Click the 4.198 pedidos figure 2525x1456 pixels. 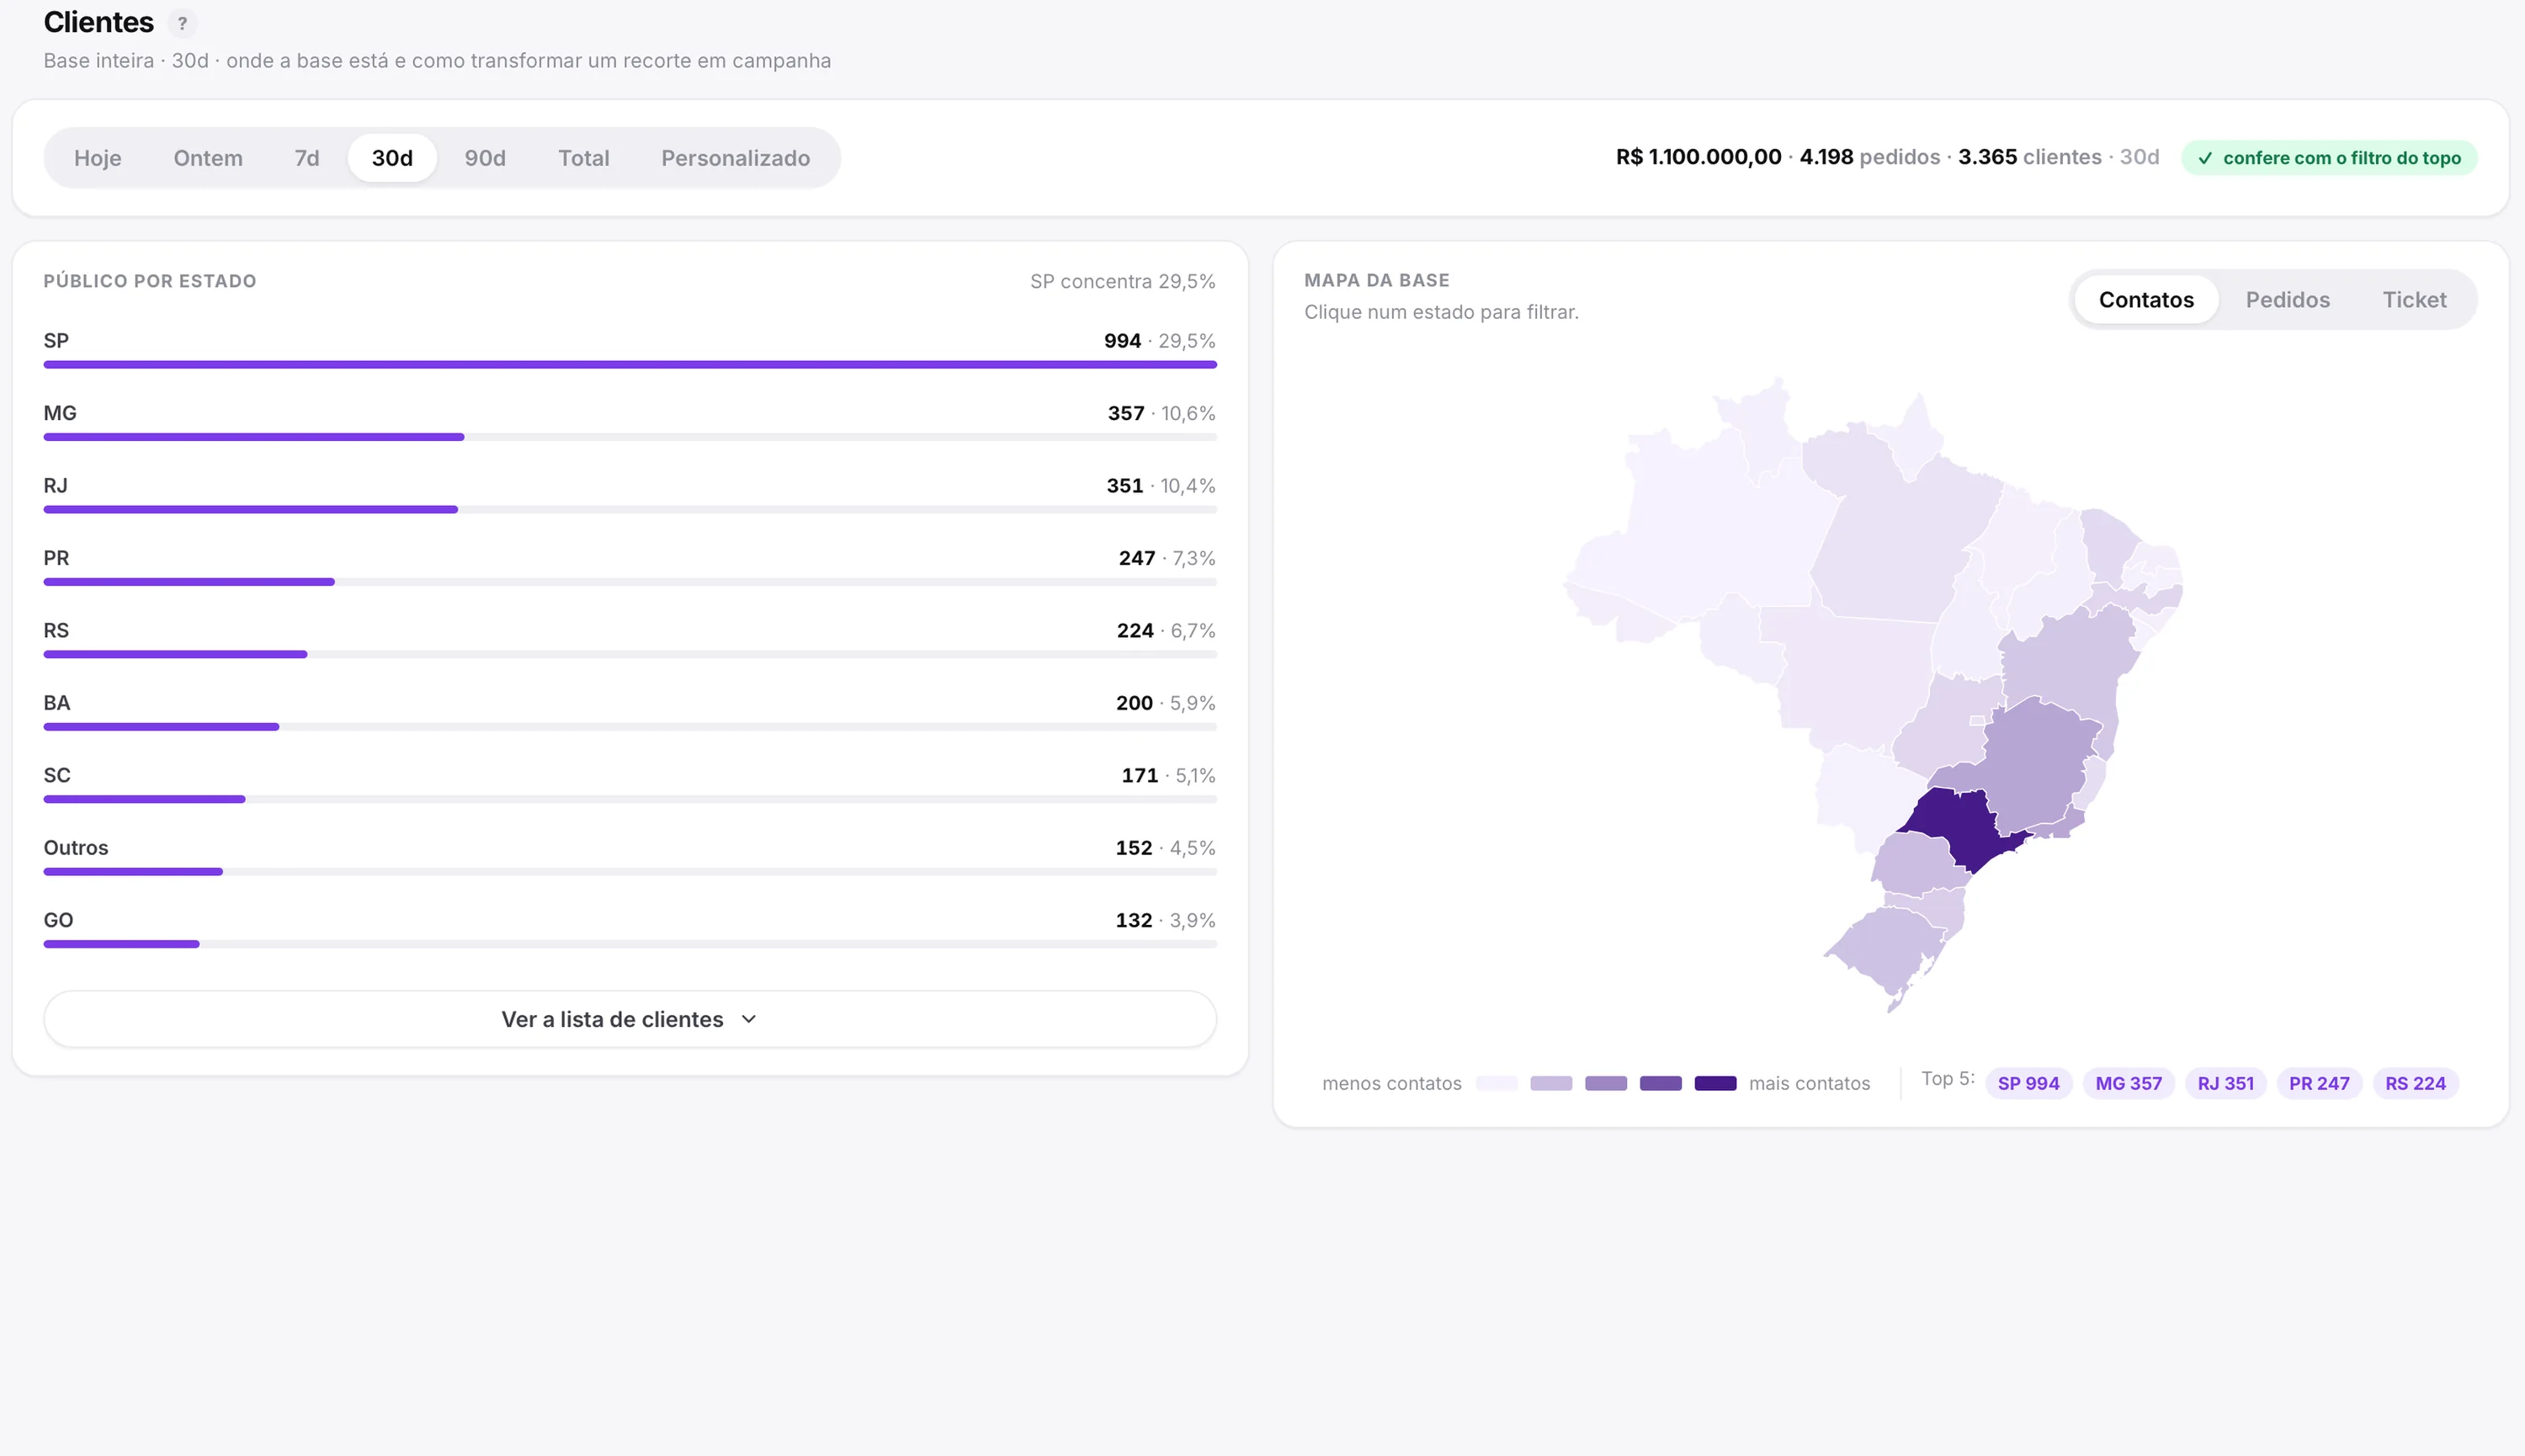(1869, 157)
